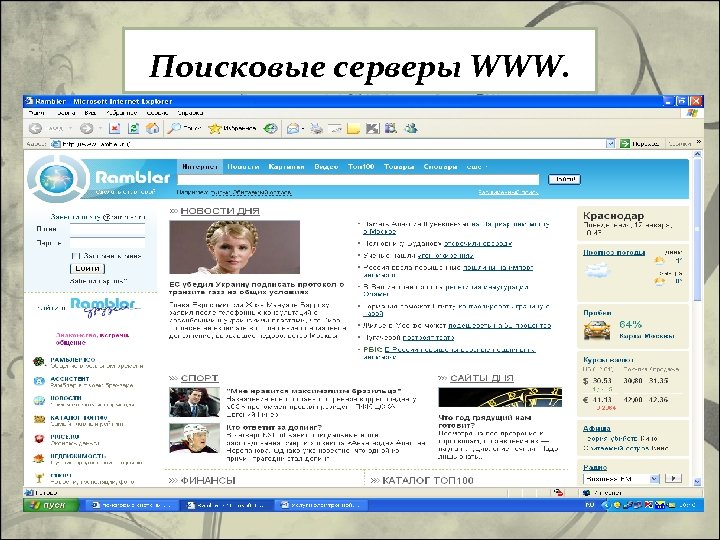The height and width of the screenshot is (540, 720).
Task: Open the НОВОСТИ ДНЯ heading link
Action: (x=220, y=211)
